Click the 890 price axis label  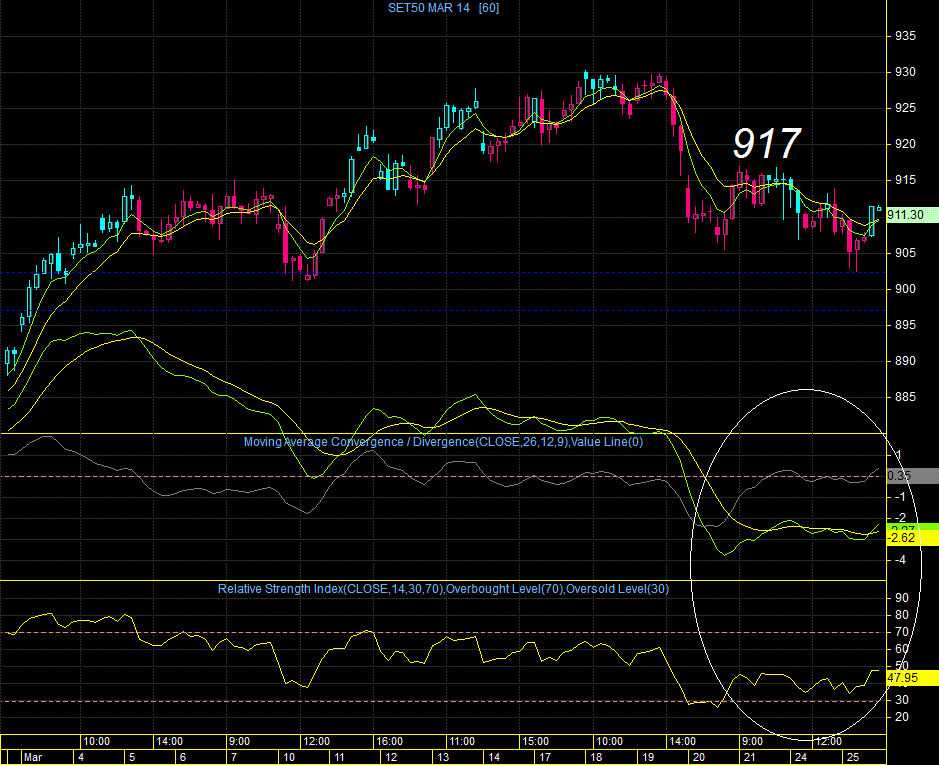[x=905, y=361]
